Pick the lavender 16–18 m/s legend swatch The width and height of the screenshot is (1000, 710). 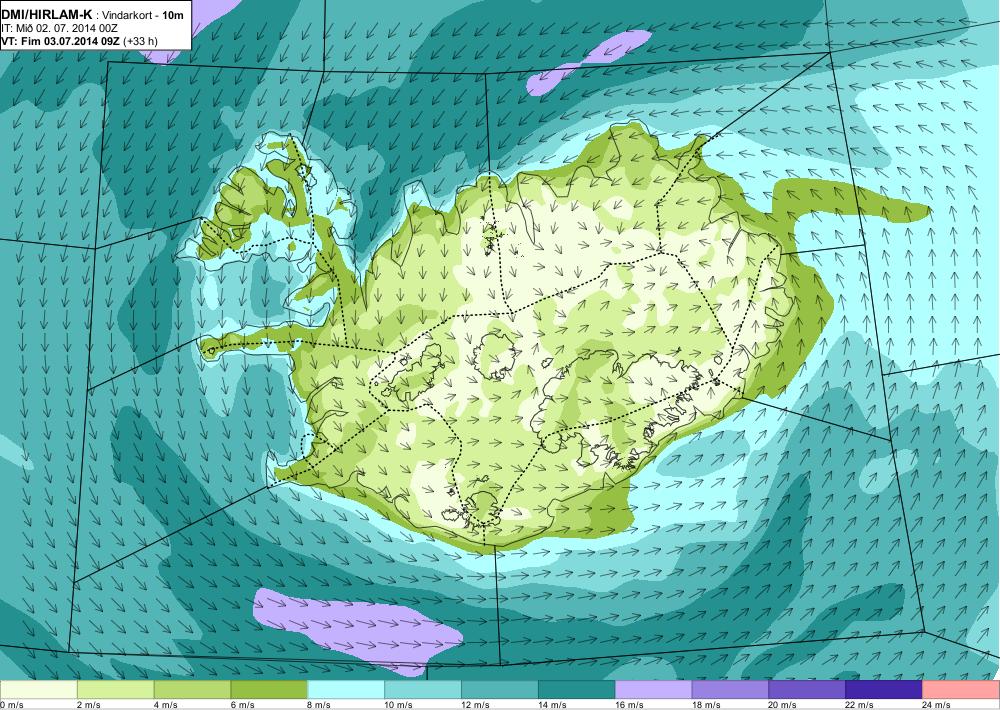[654, 690]
